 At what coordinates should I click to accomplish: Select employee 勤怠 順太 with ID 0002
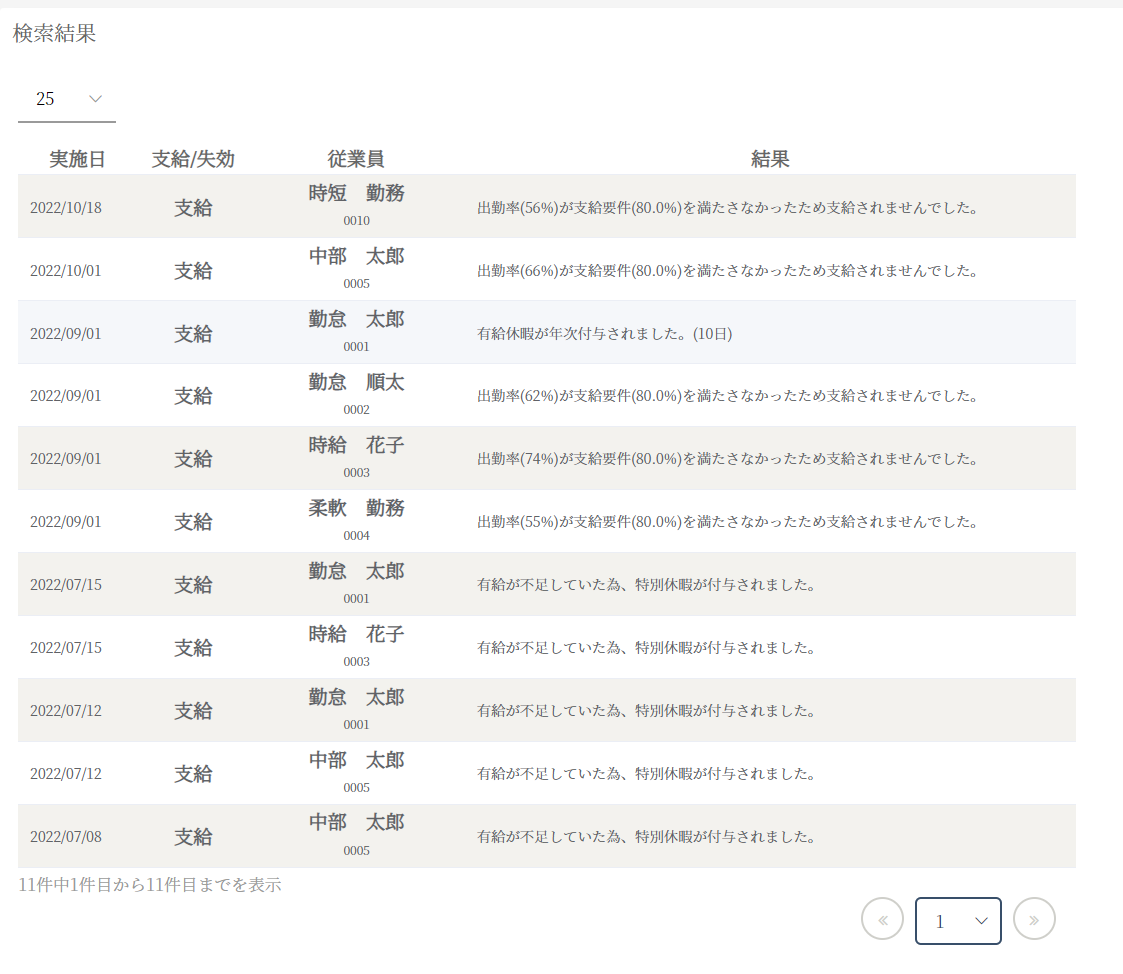coord(356,383)
